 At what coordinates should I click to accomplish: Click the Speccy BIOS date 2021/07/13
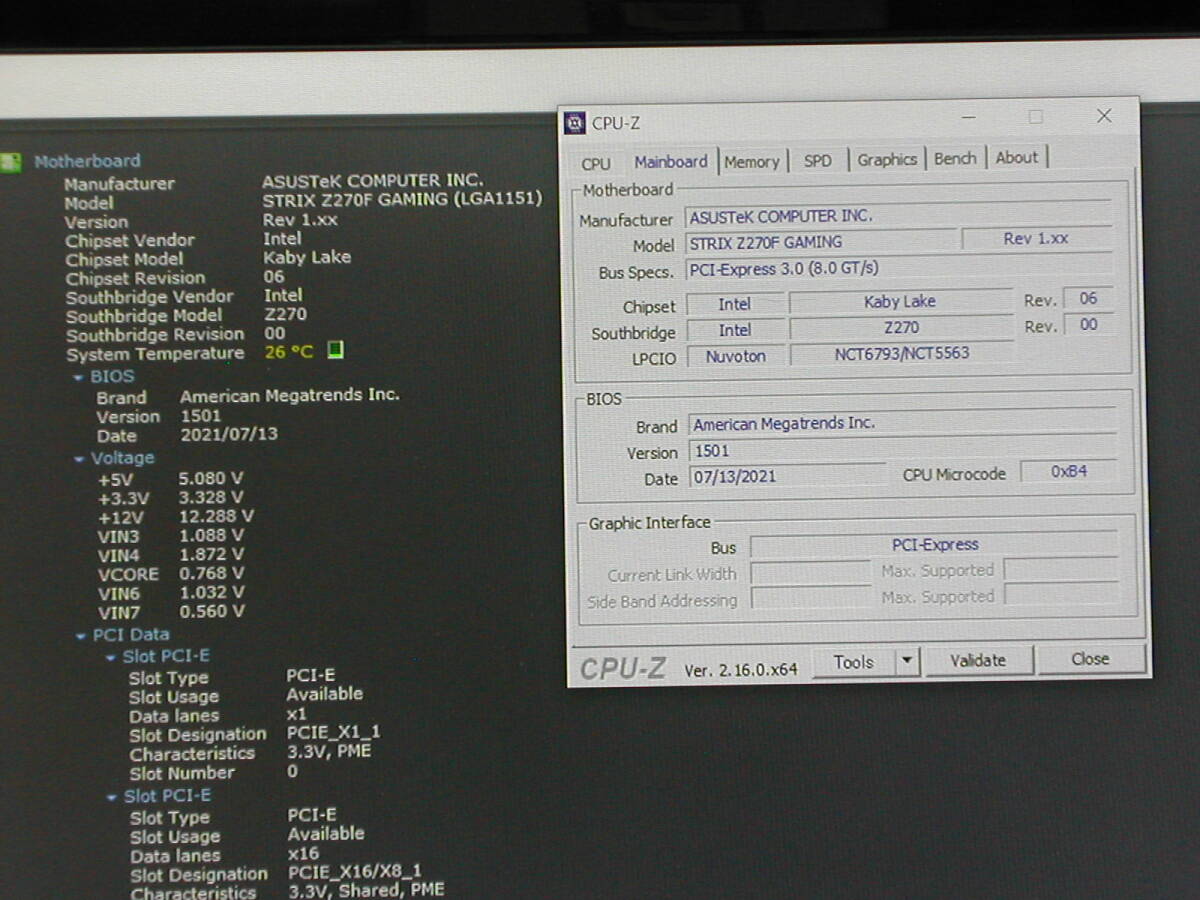point(229,434)
